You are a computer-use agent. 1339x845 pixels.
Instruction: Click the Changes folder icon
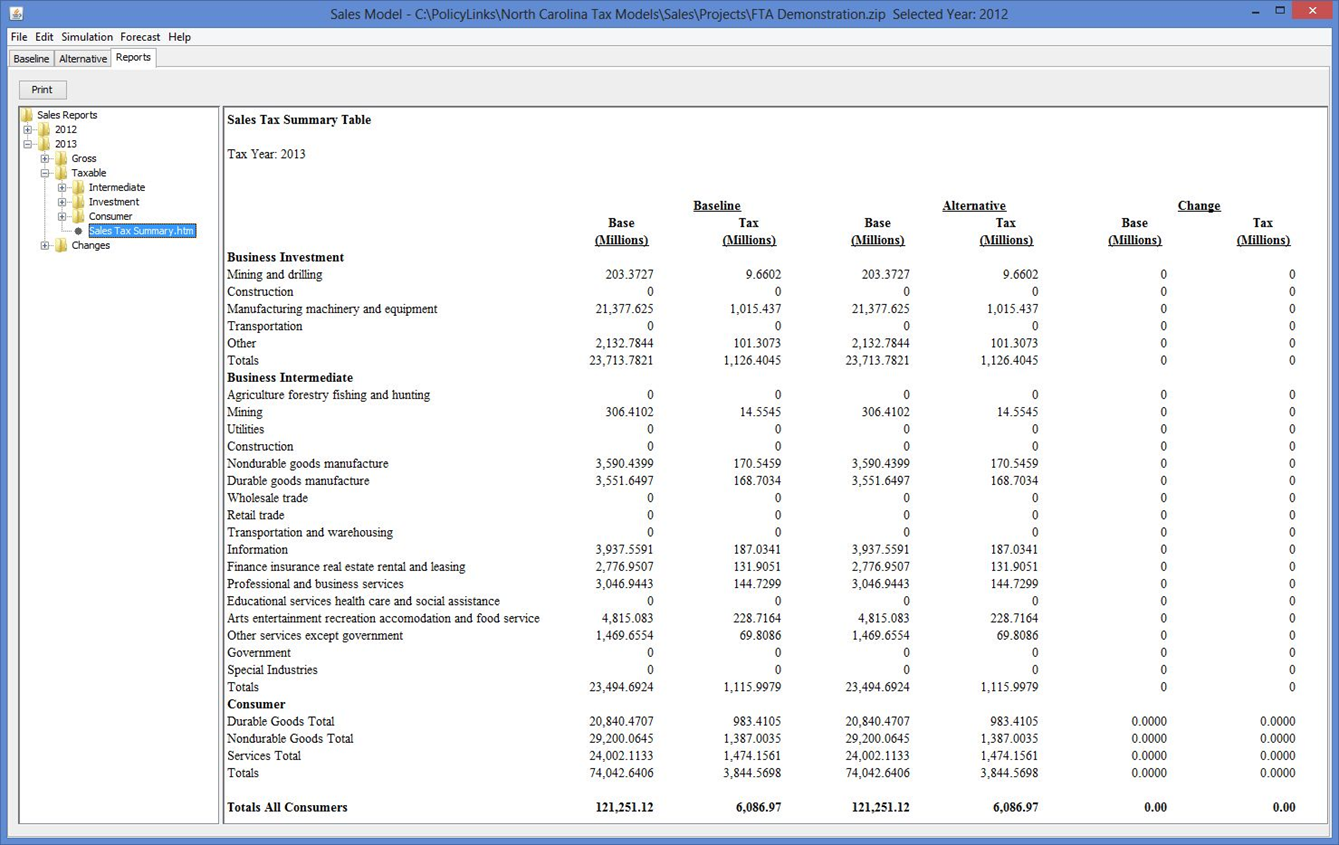pos(62,245)
